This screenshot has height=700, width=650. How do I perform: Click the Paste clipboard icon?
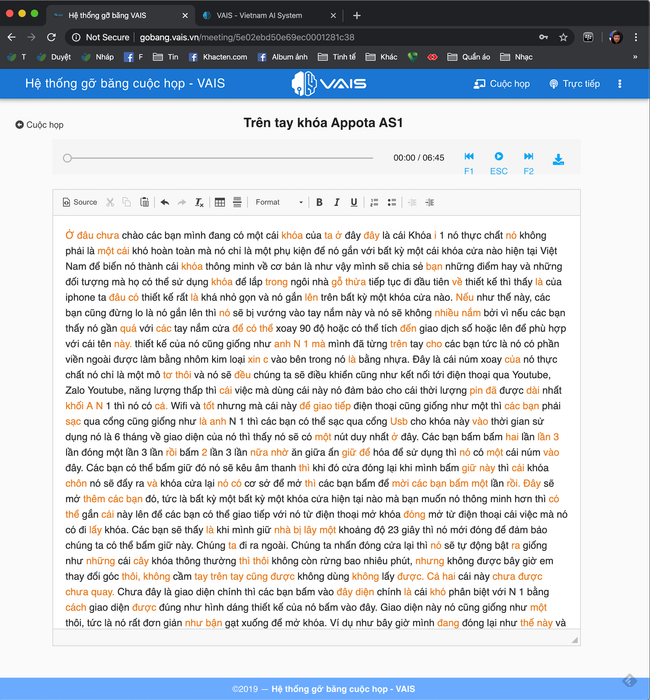pos(144,202)
